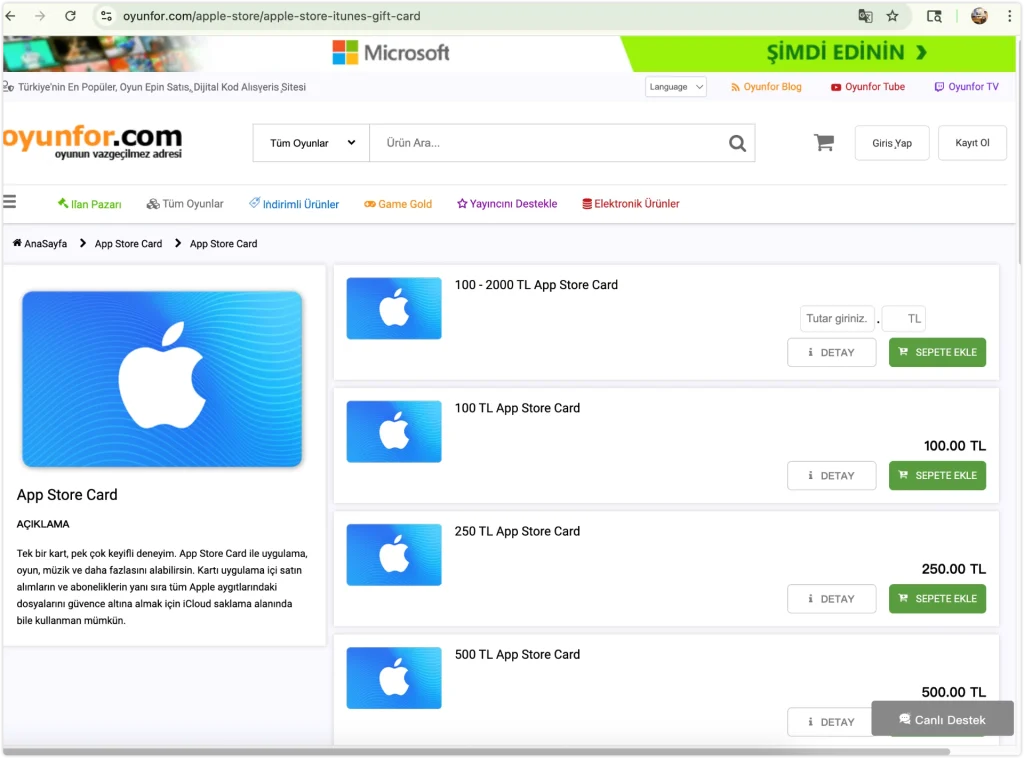Bookmark this page with star icon

893,16
